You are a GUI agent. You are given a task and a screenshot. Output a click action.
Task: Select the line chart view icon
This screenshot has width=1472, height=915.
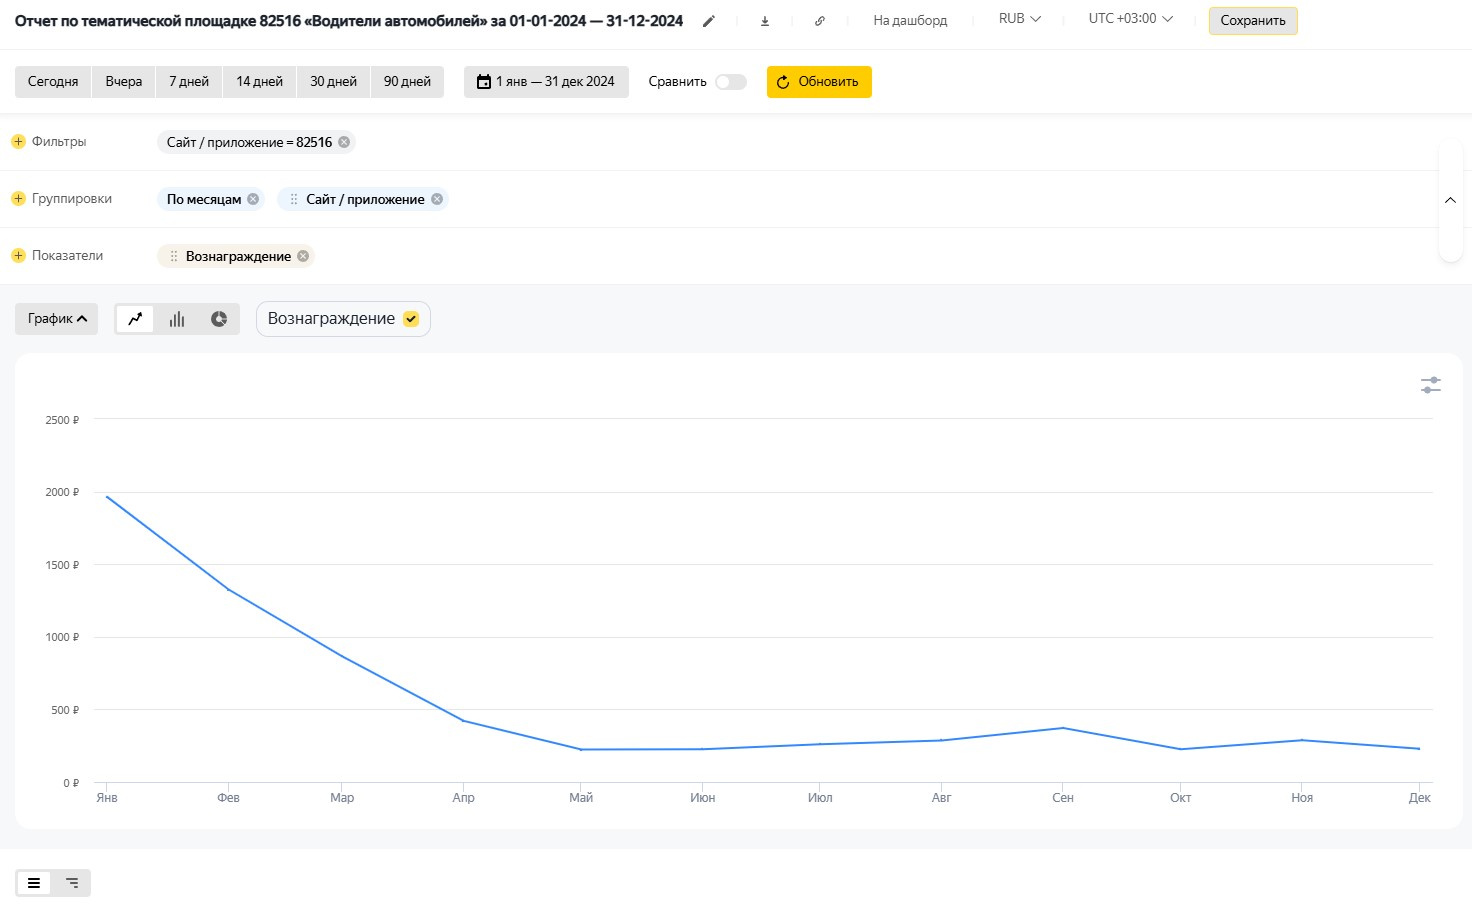[x=135, y=319]
